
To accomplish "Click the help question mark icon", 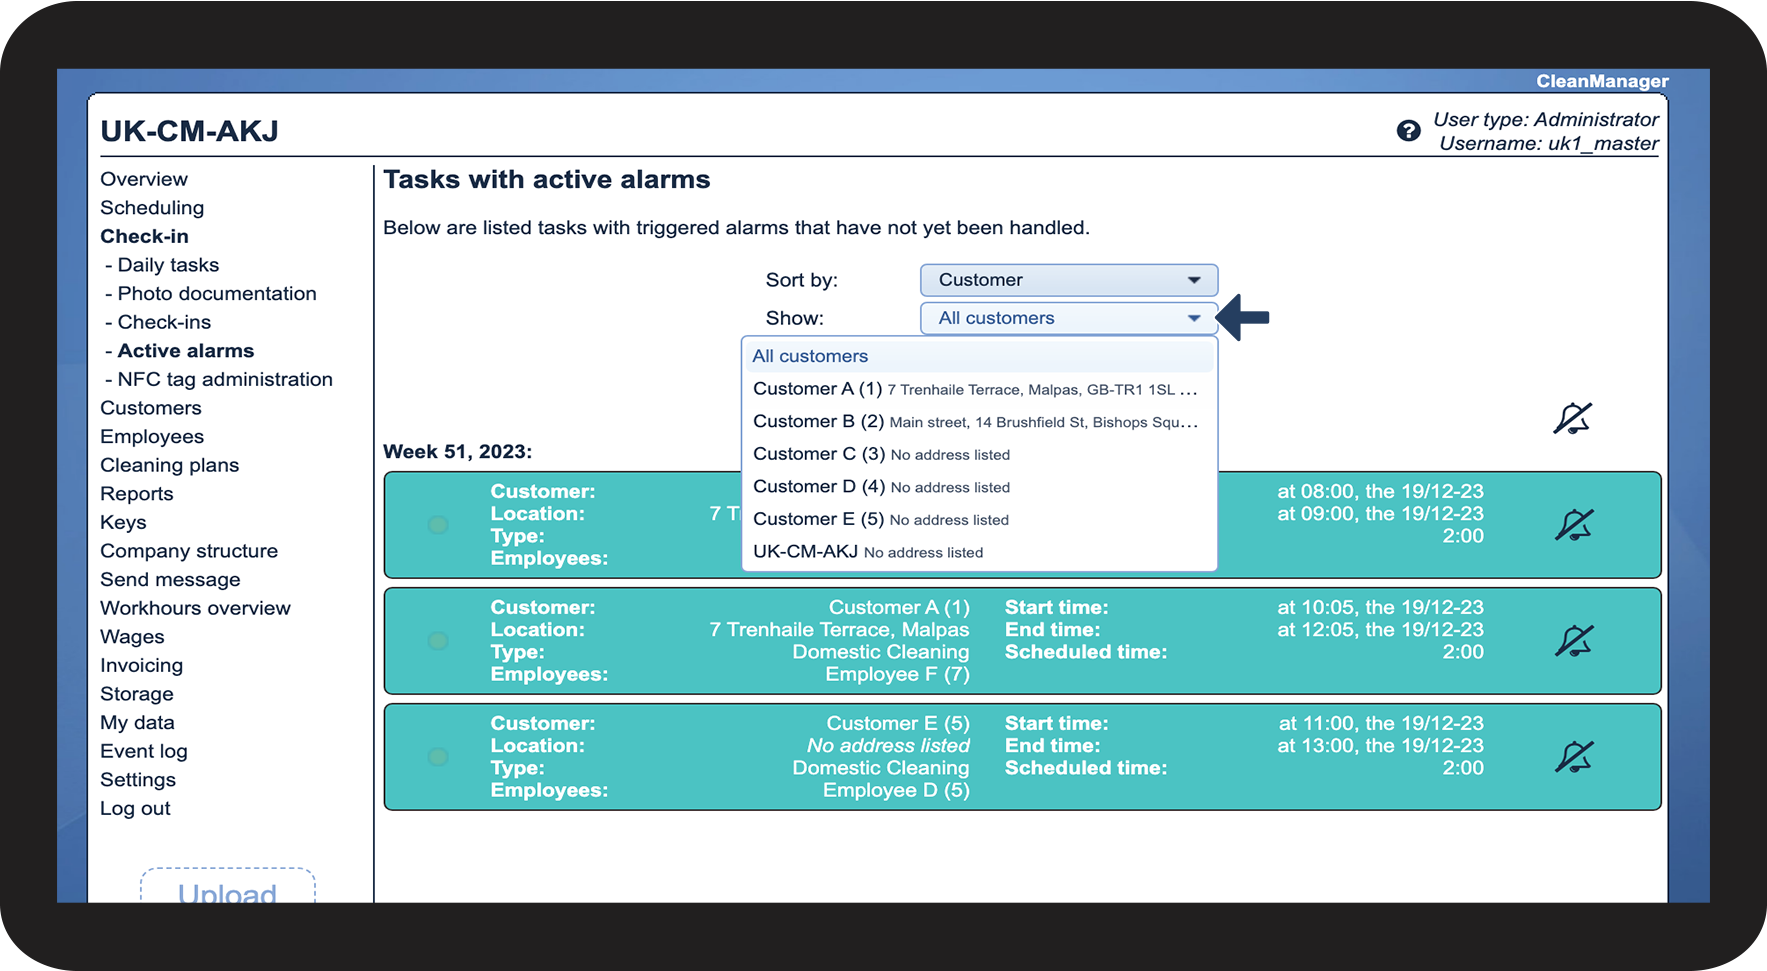I will pyautogui.click(x=1408, y=131).
